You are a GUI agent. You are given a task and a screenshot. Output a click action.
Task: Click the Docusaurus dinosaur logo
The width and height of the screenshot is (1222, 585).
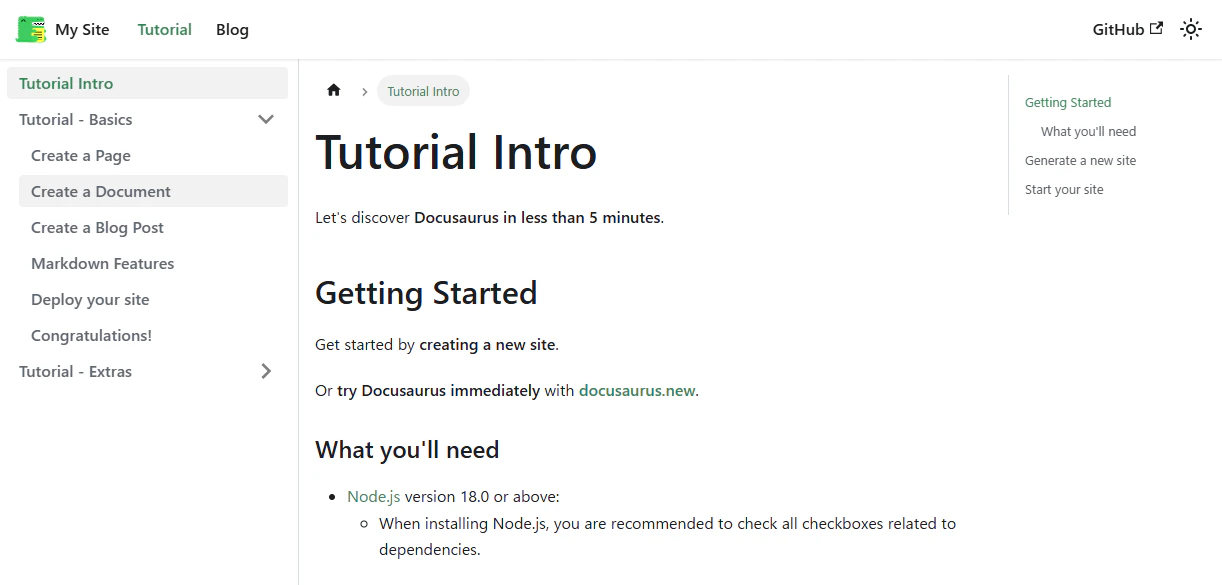click(31, 29)
